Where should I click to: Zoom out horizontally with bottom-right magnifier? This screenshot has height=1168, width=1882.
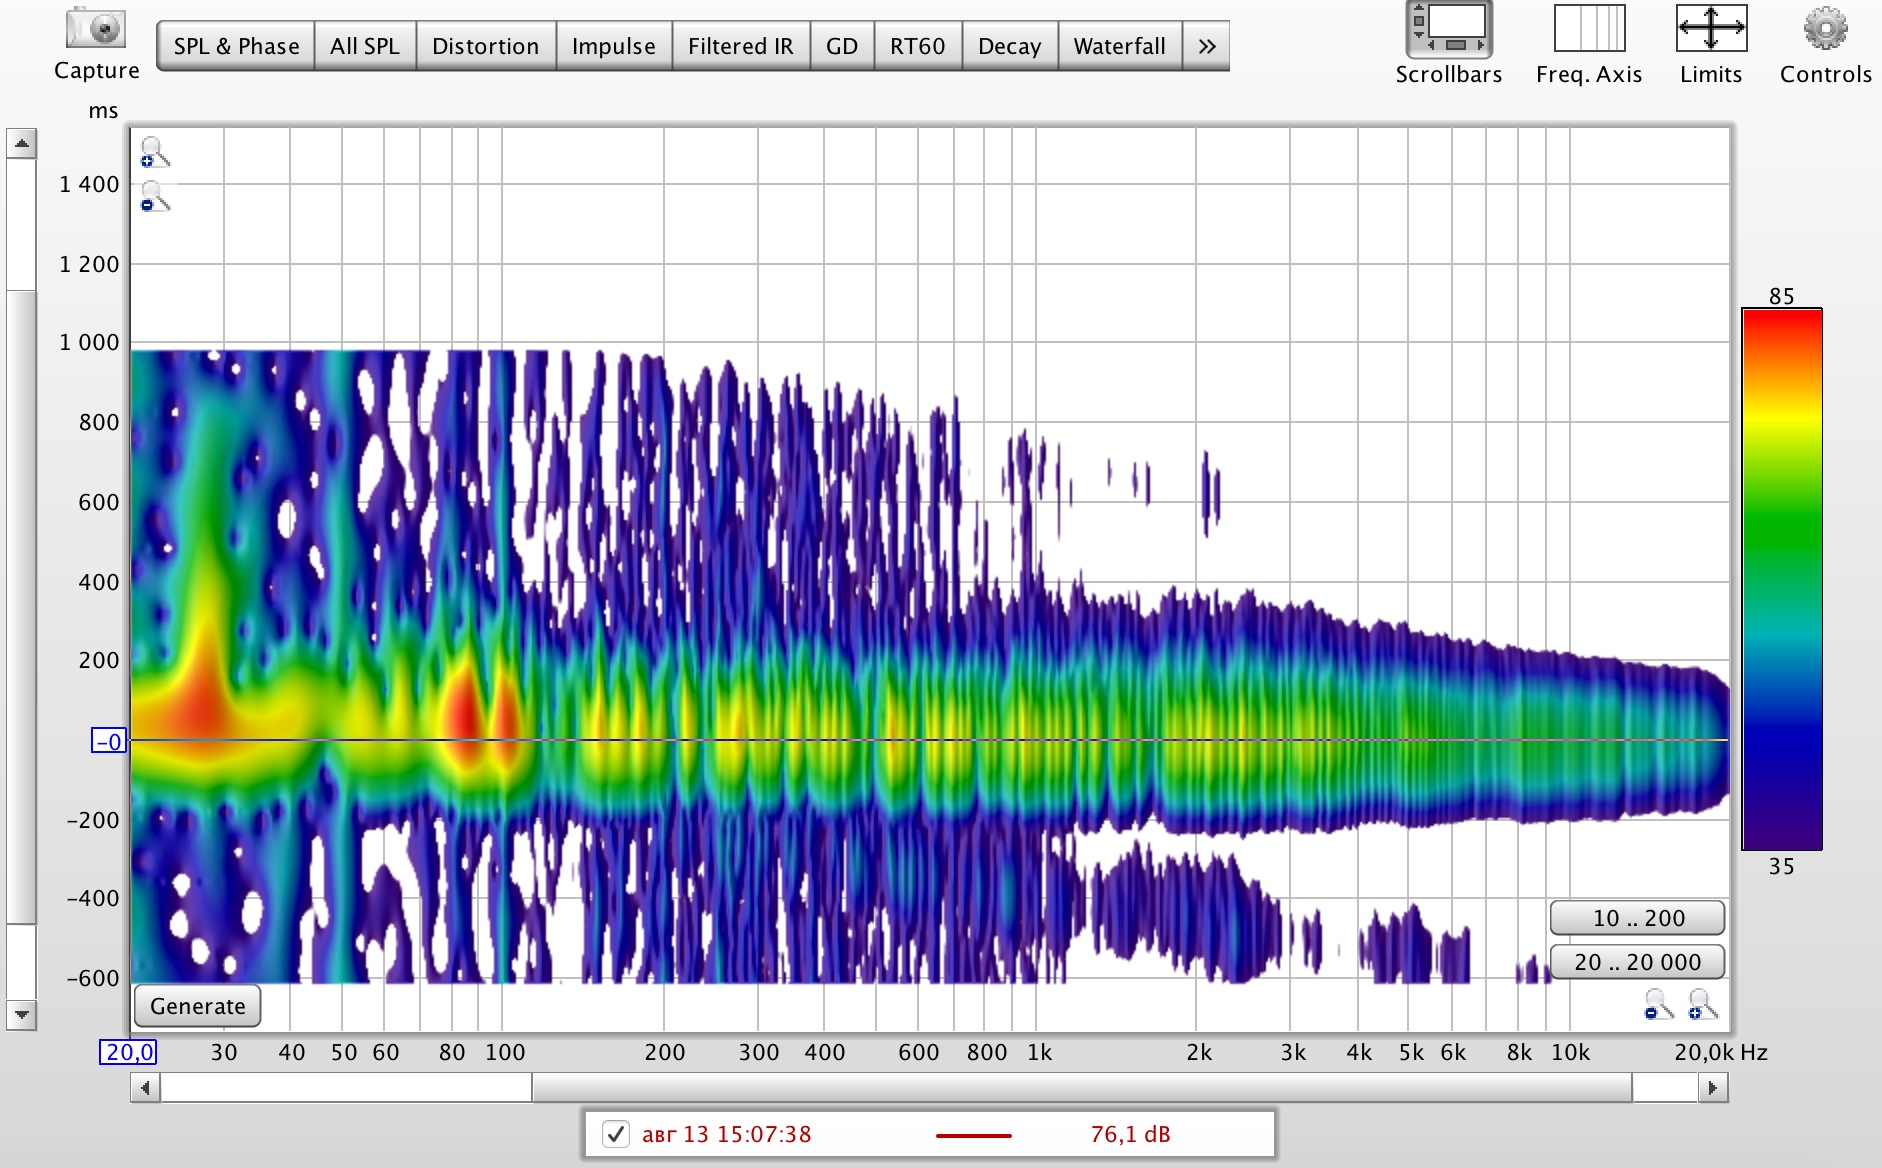pyautogui.click(x=1658, y=1004)
